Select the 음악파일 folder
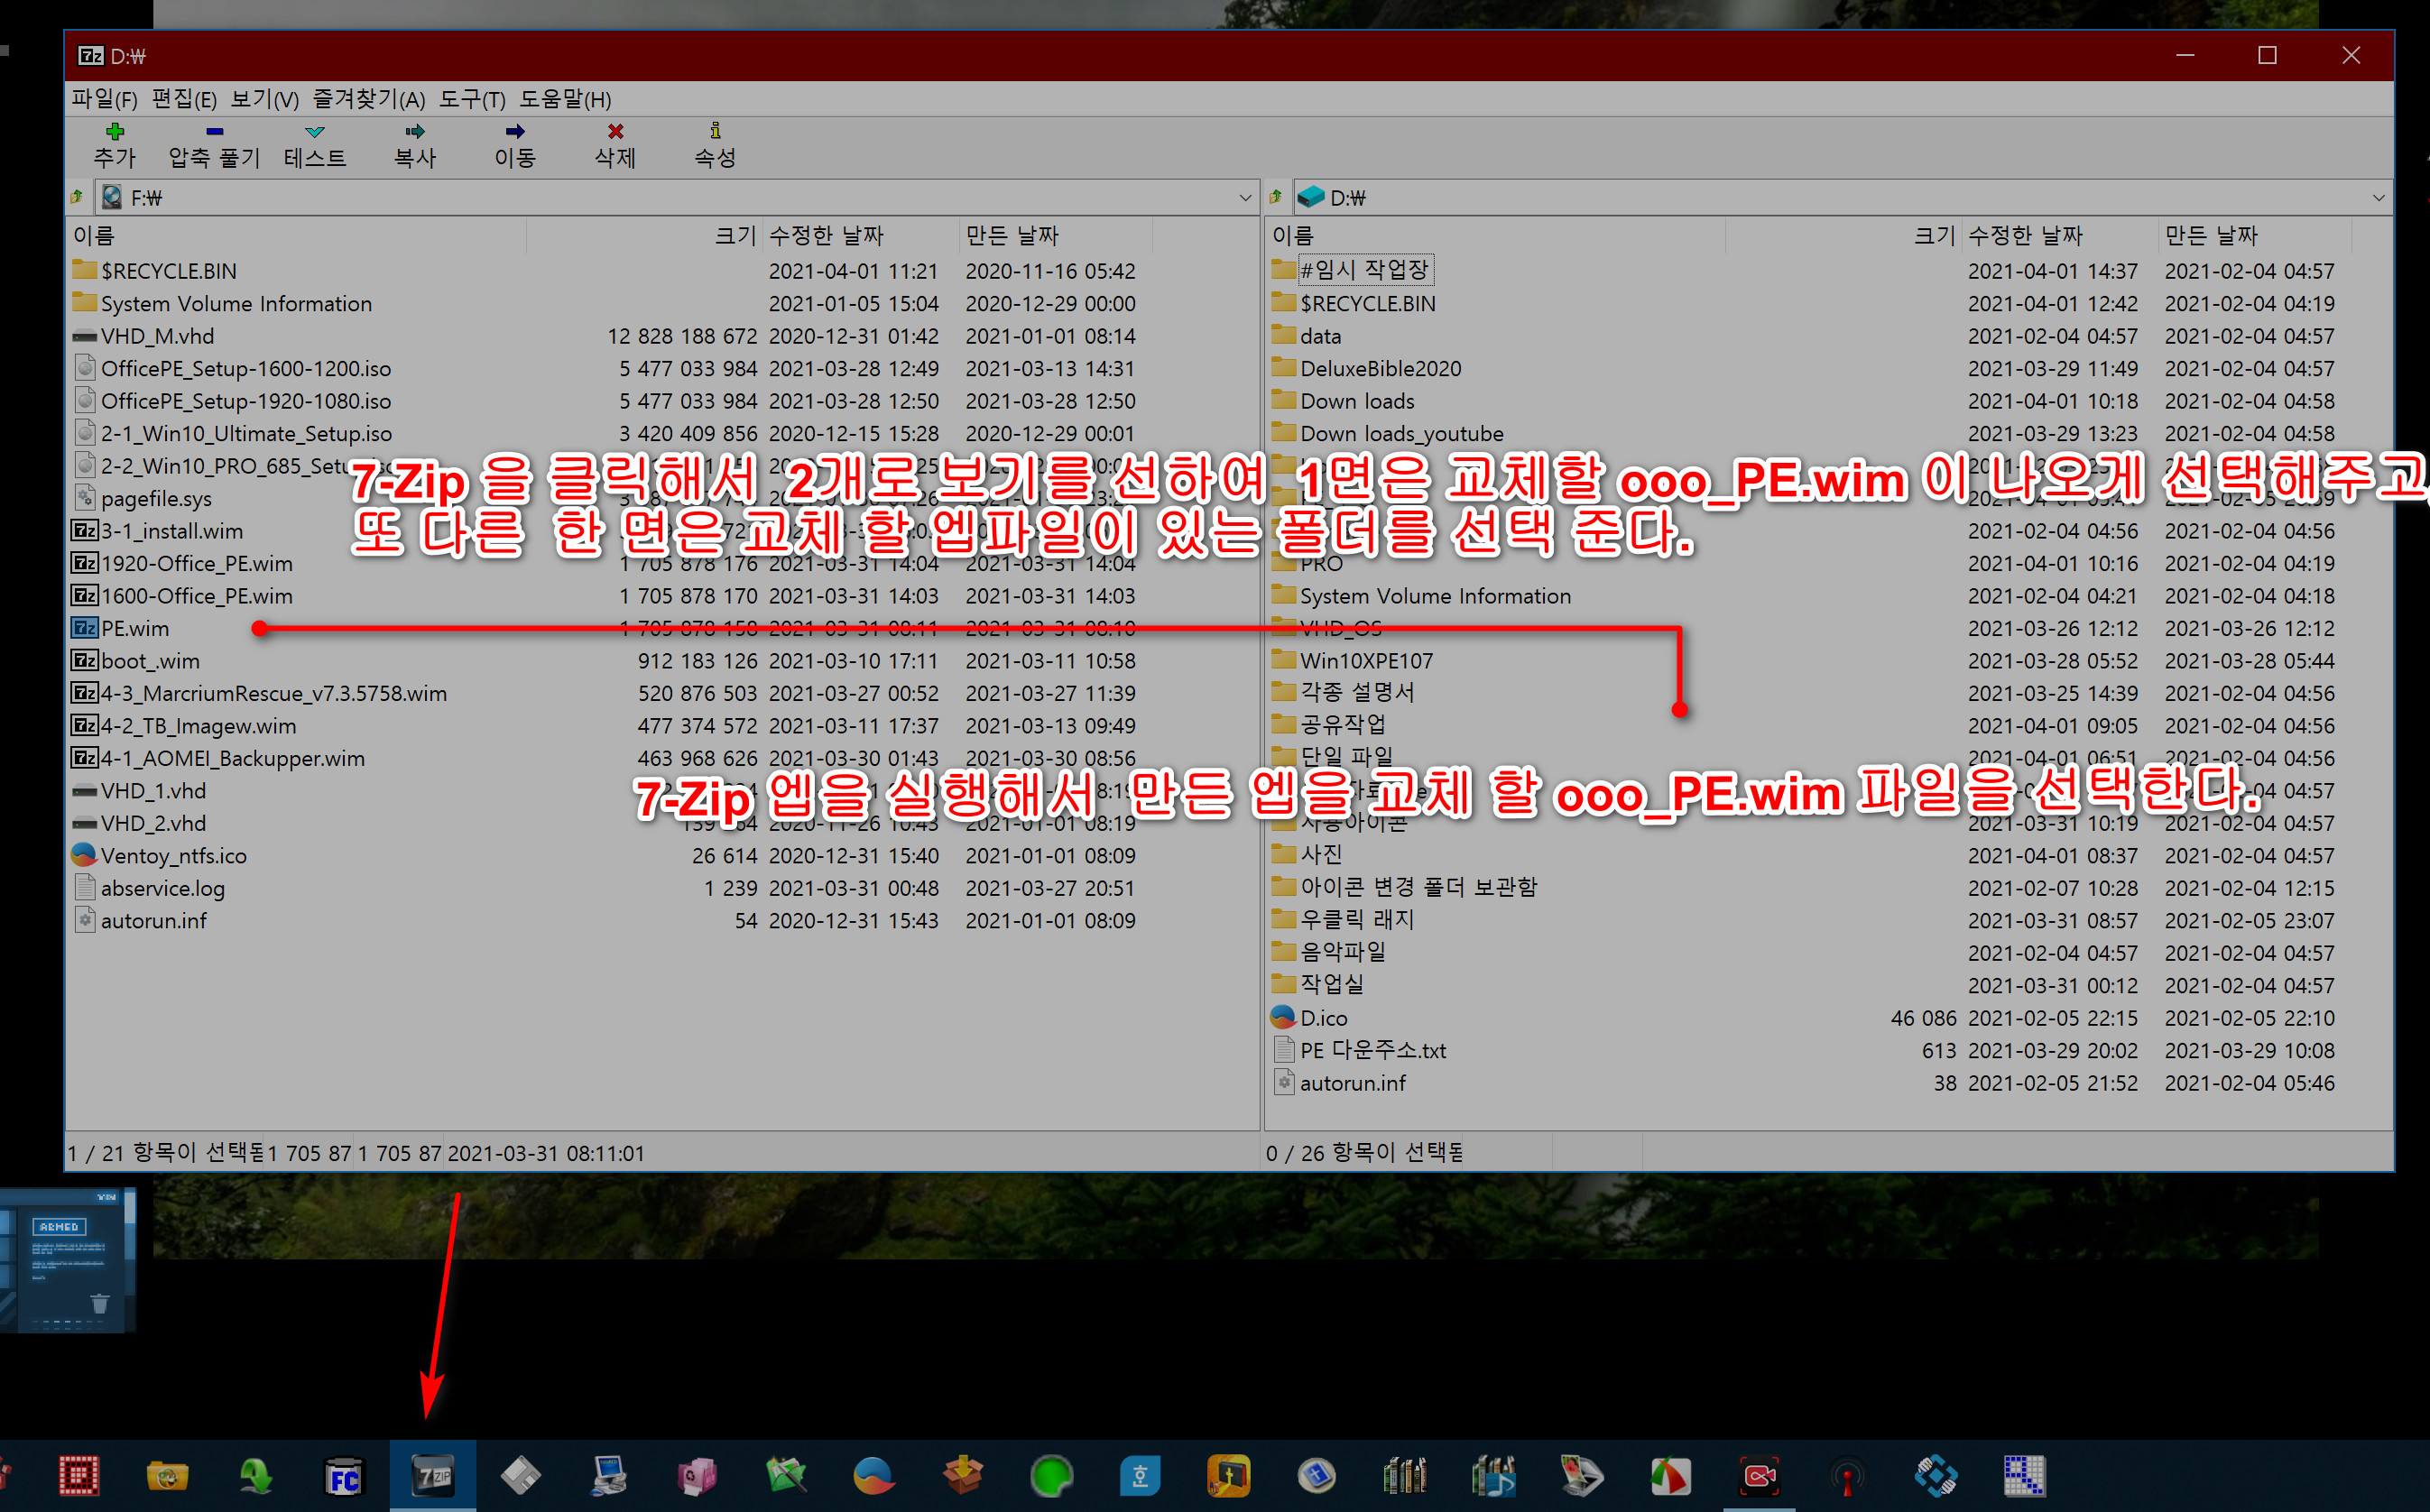The image size is (2430, 1512). pos(1343,953)
